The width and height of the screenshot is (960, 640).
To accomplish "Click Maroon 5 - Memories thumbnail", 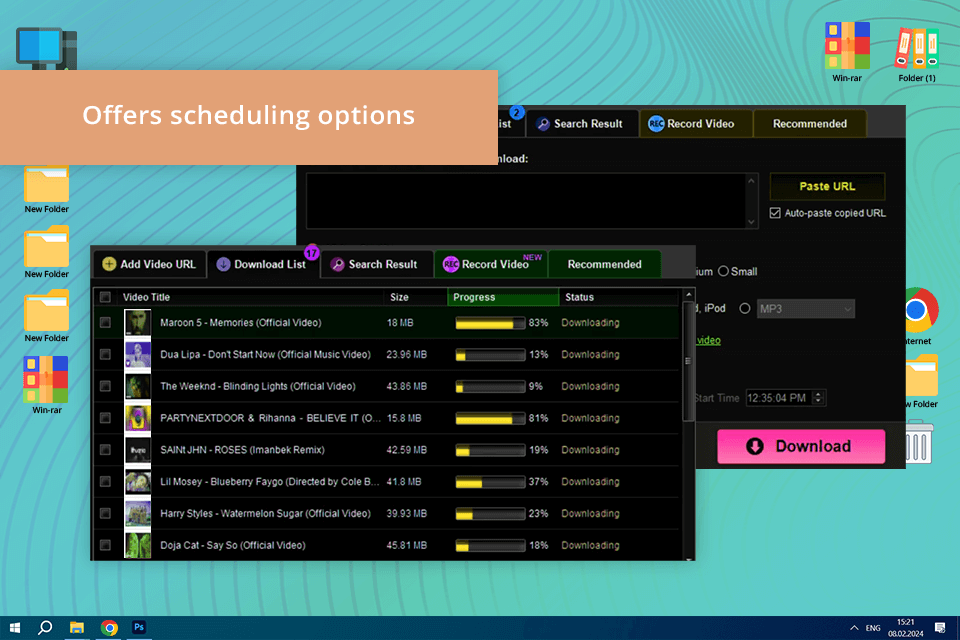I will point(138,323).
